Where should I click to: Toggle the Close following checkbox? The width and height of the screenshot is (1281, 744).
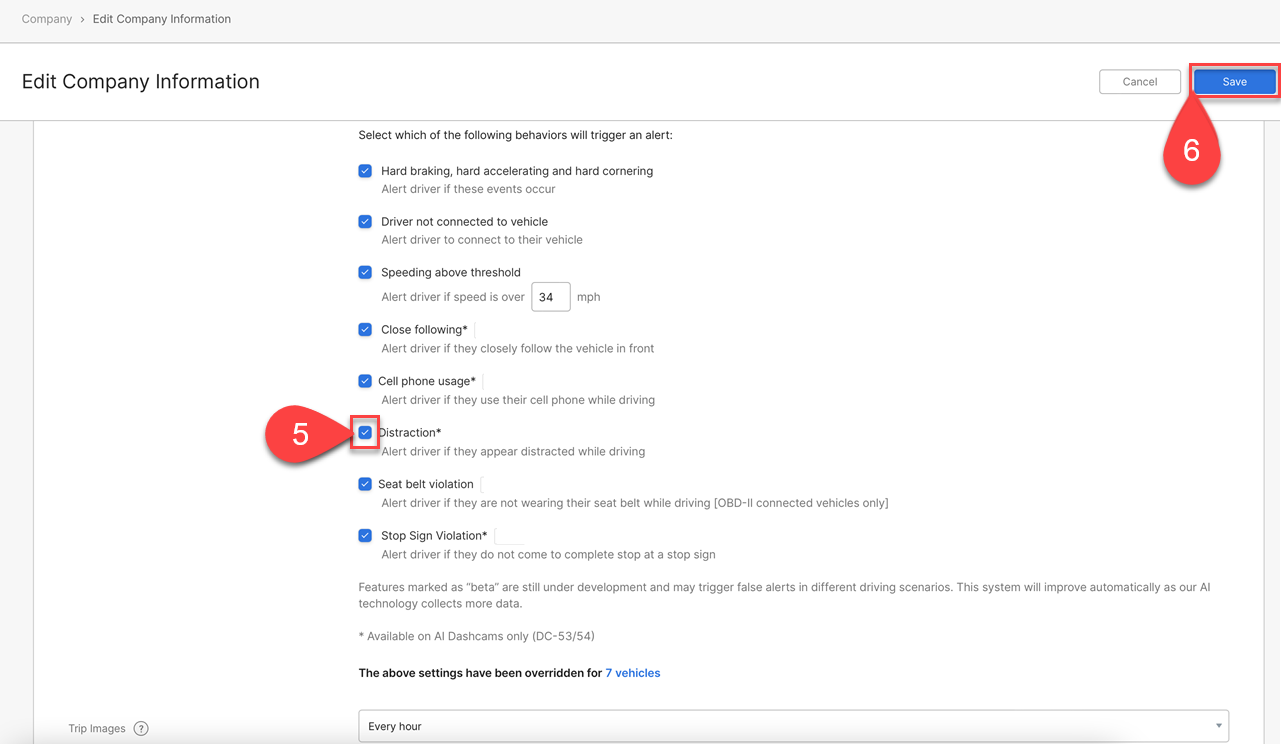click(365, 329)
